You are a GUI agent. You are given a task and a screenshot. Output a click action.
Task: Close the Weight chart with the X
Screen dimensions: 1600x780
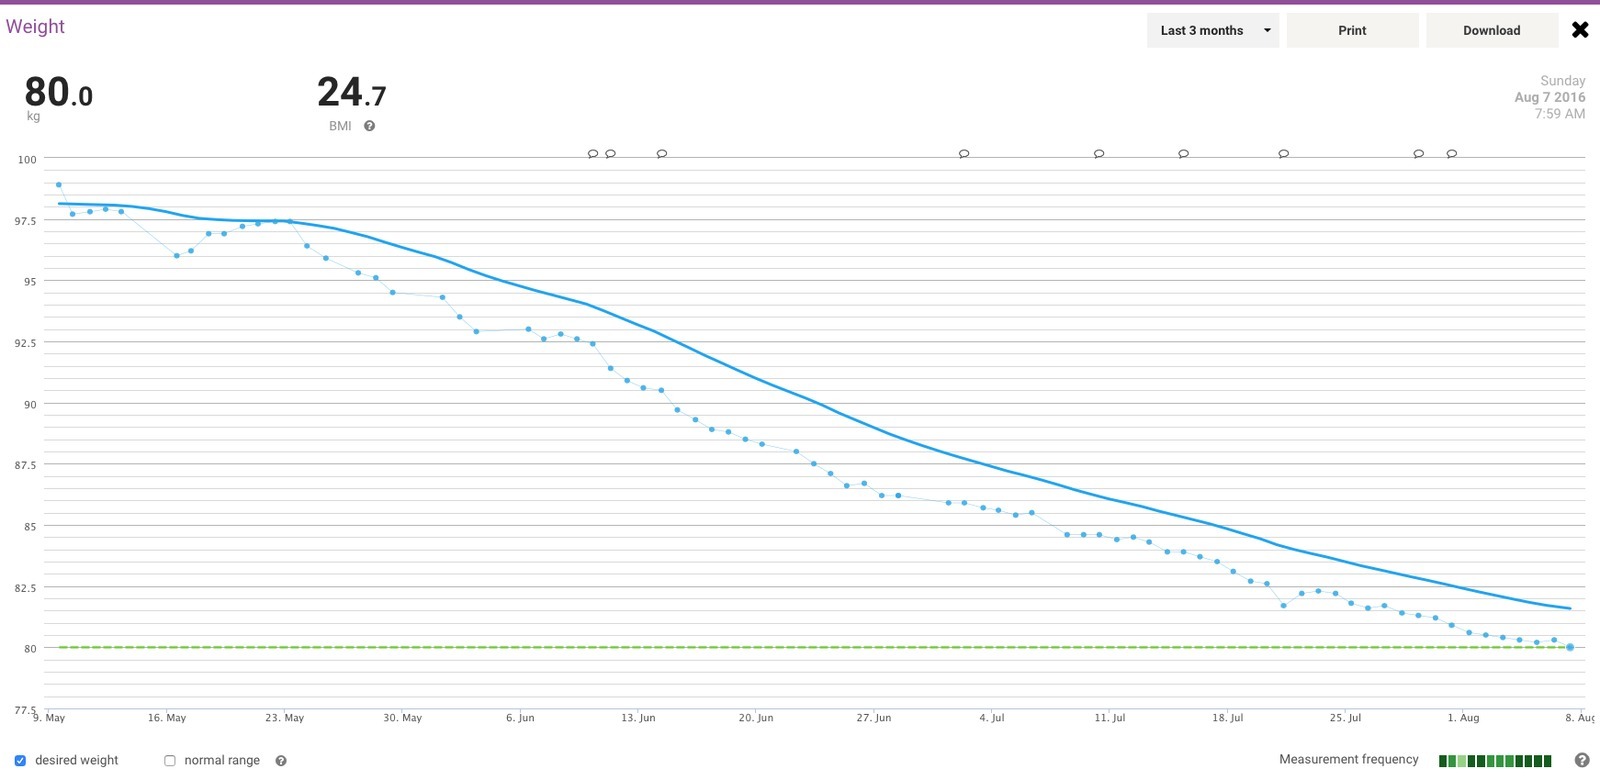pos(1580,30)
